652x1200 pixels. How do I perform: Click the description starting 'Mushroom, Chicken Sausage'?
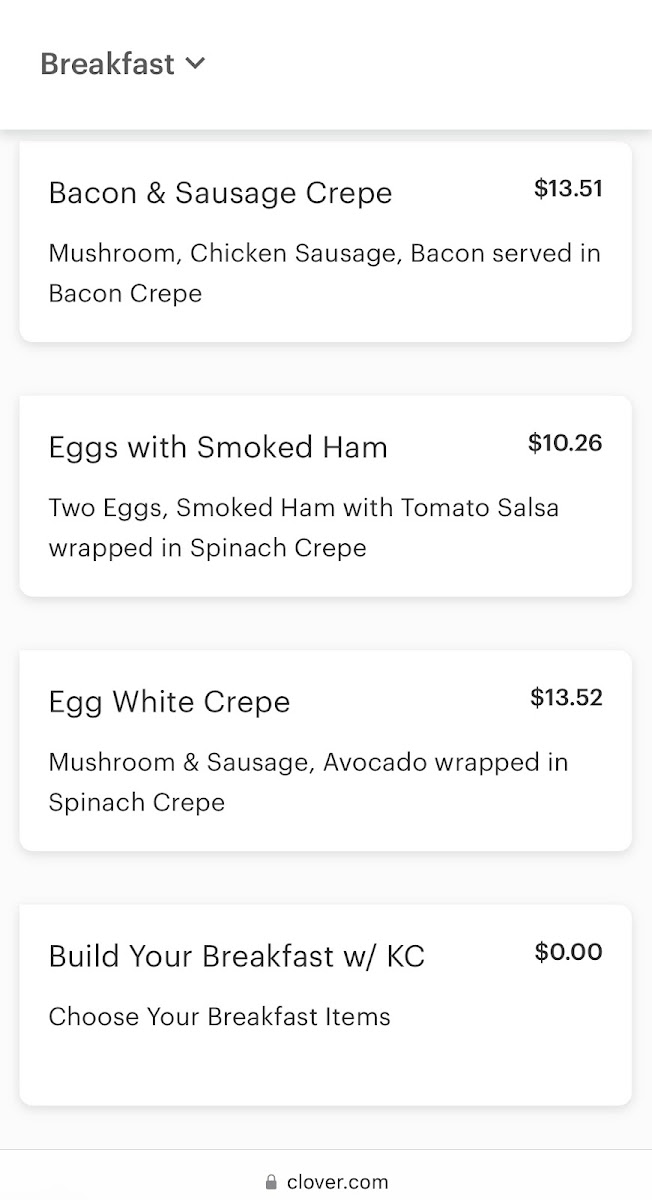[324, 253]
